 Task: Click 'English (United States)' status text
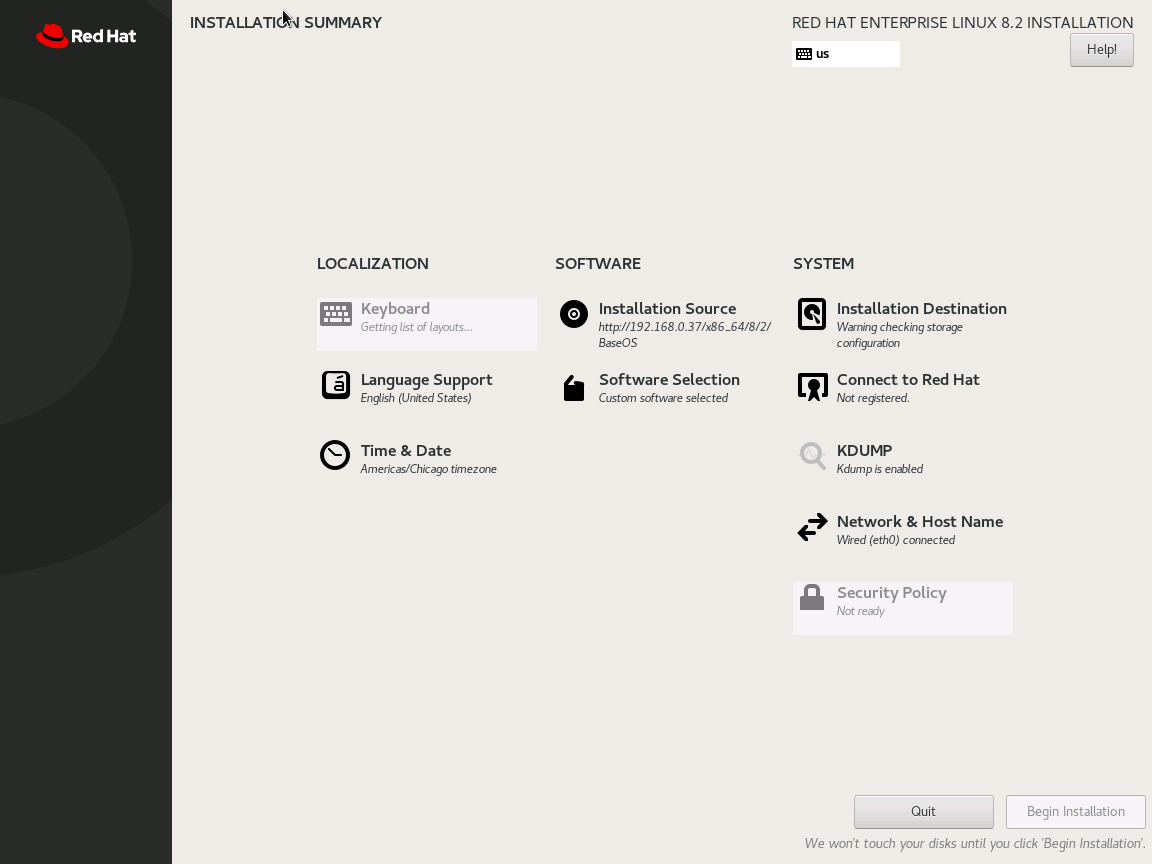click(416, 398)
